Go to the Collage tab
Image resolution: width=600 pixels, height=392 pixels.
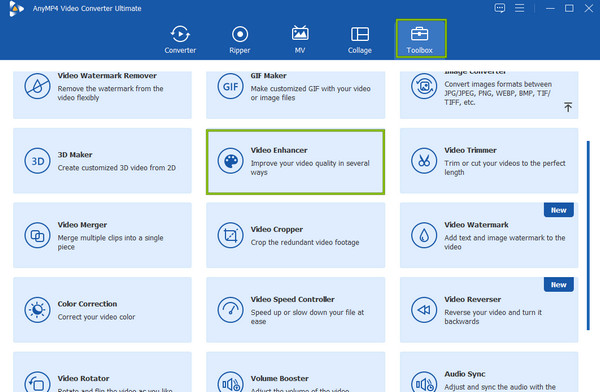coord(360,39)
